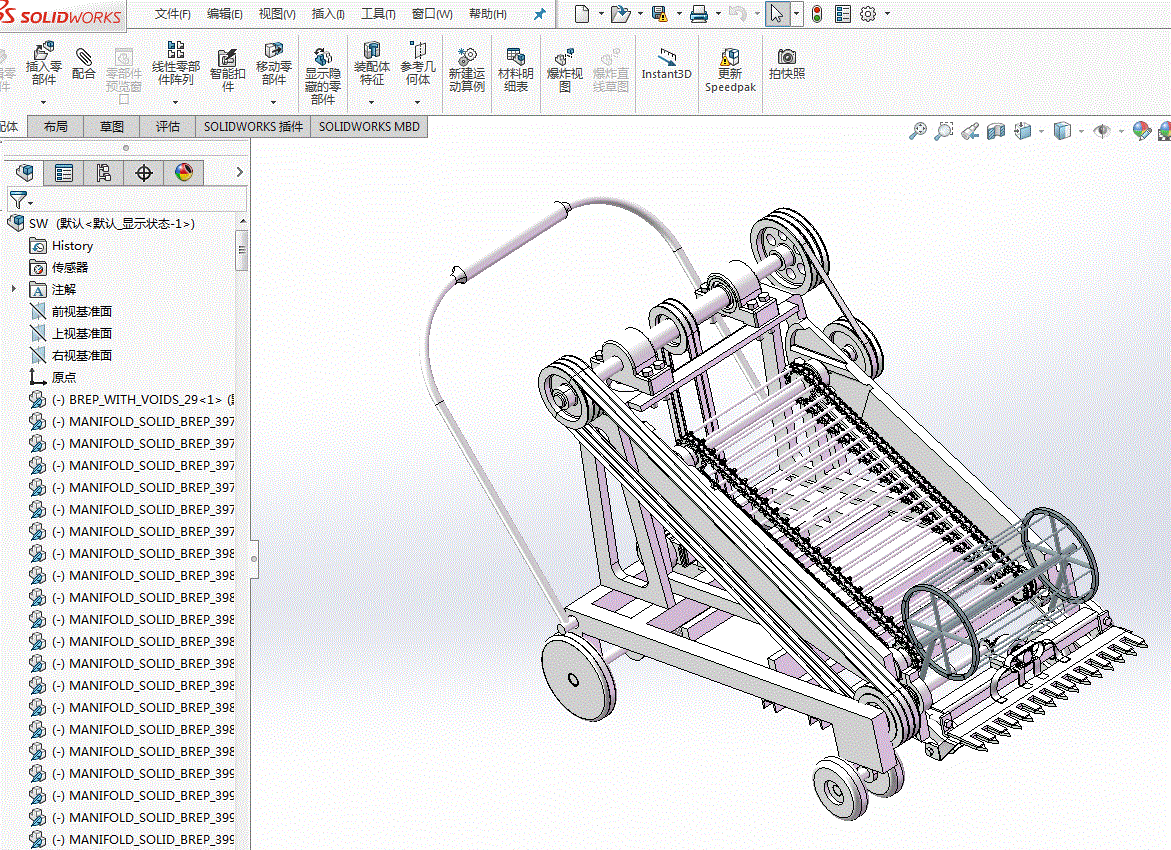Click the New Motion Study (新建运动算例) icon
1171x850 pixels.
[466, 62]
